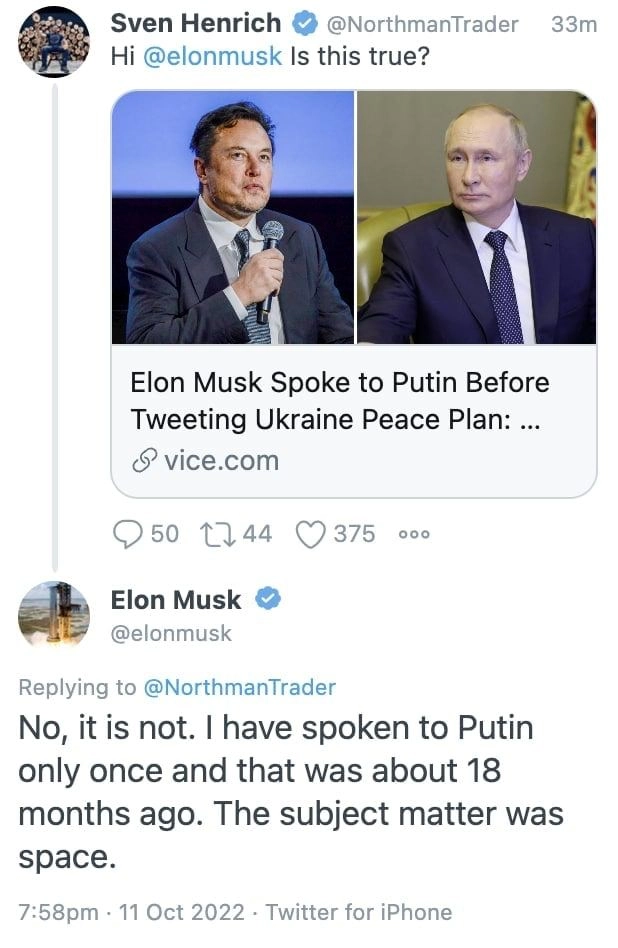Open the Putin photo in link card

pos(477,217)
